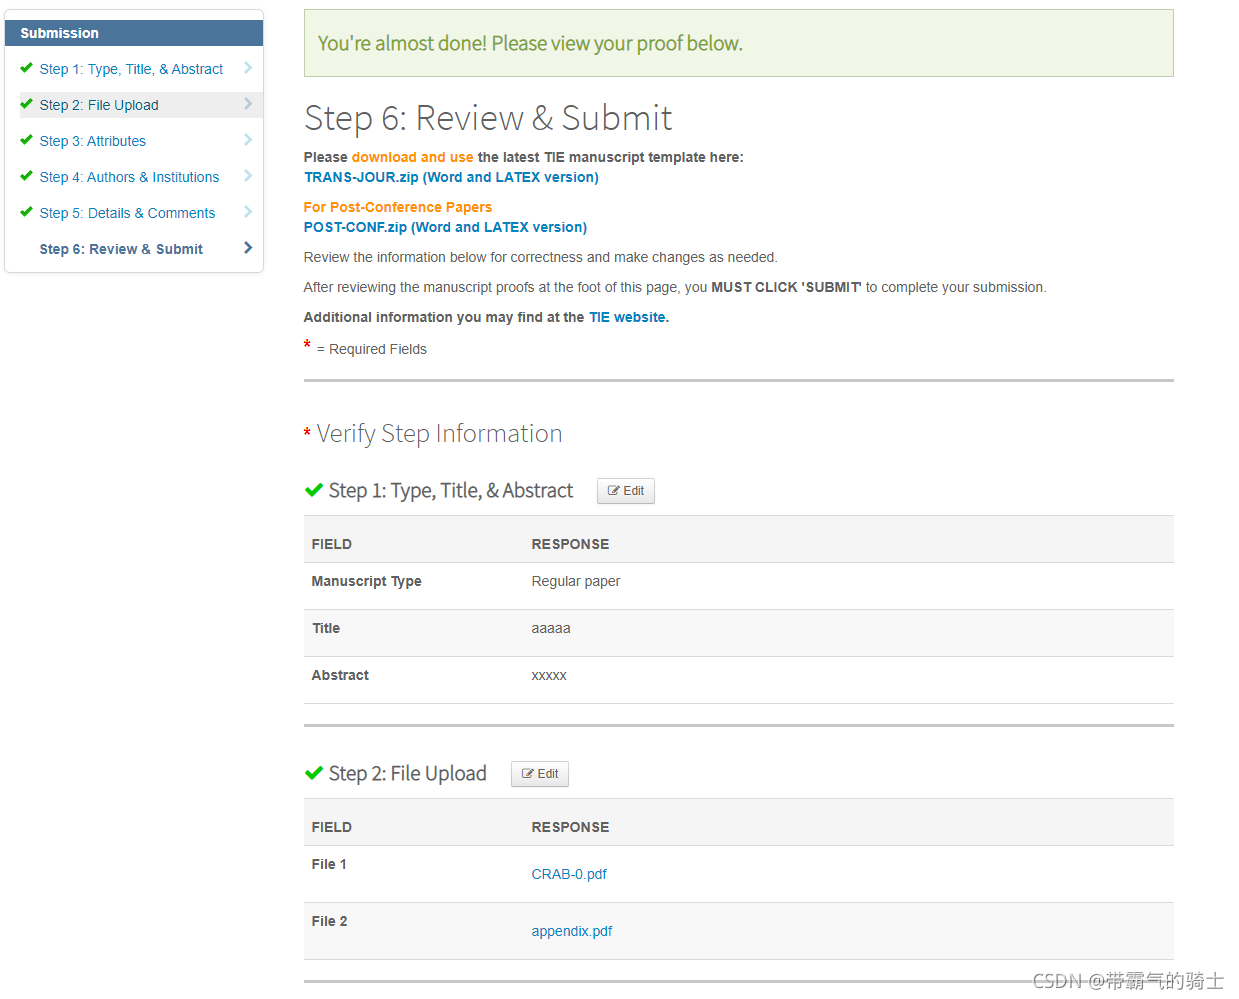Viewport: 1239px width, 999px height.
Task: Click the Submission panel header
Action: tap(134, 33)
